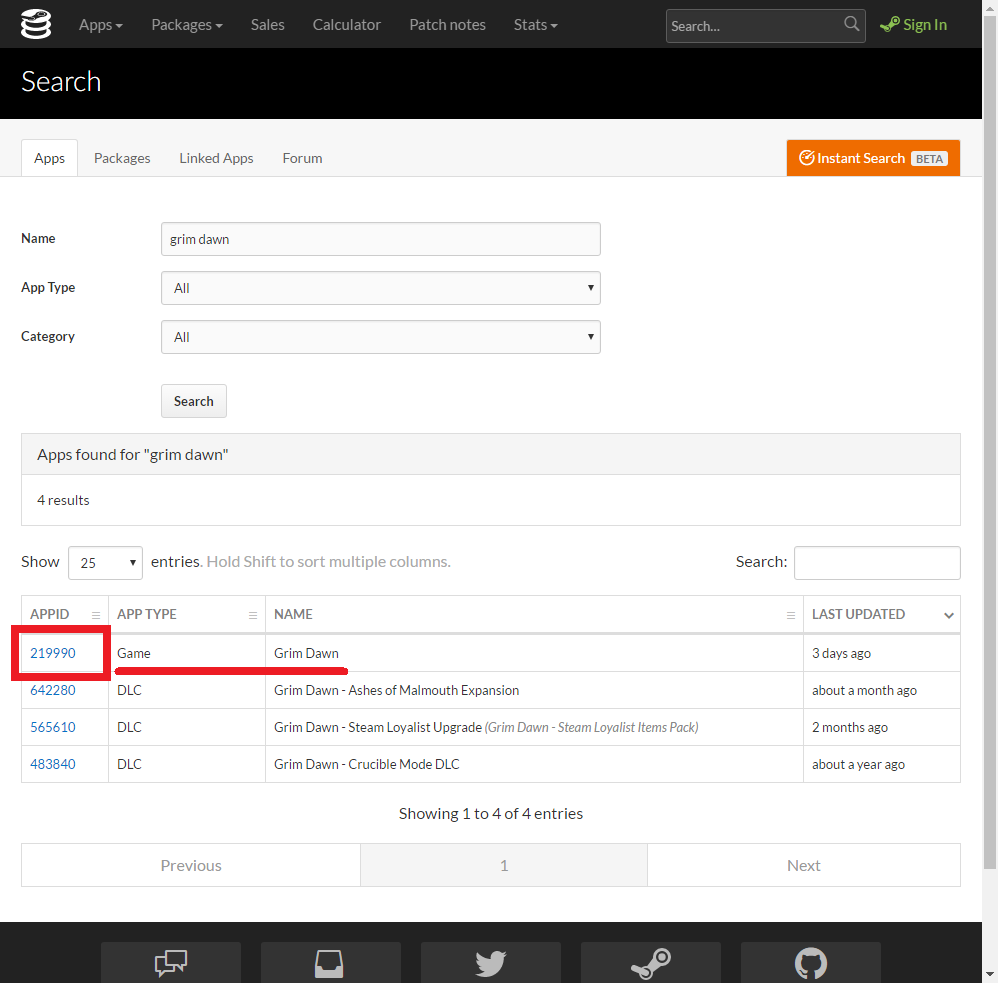Change the Show entries count dropdown
998x983 pixels.
104,562
